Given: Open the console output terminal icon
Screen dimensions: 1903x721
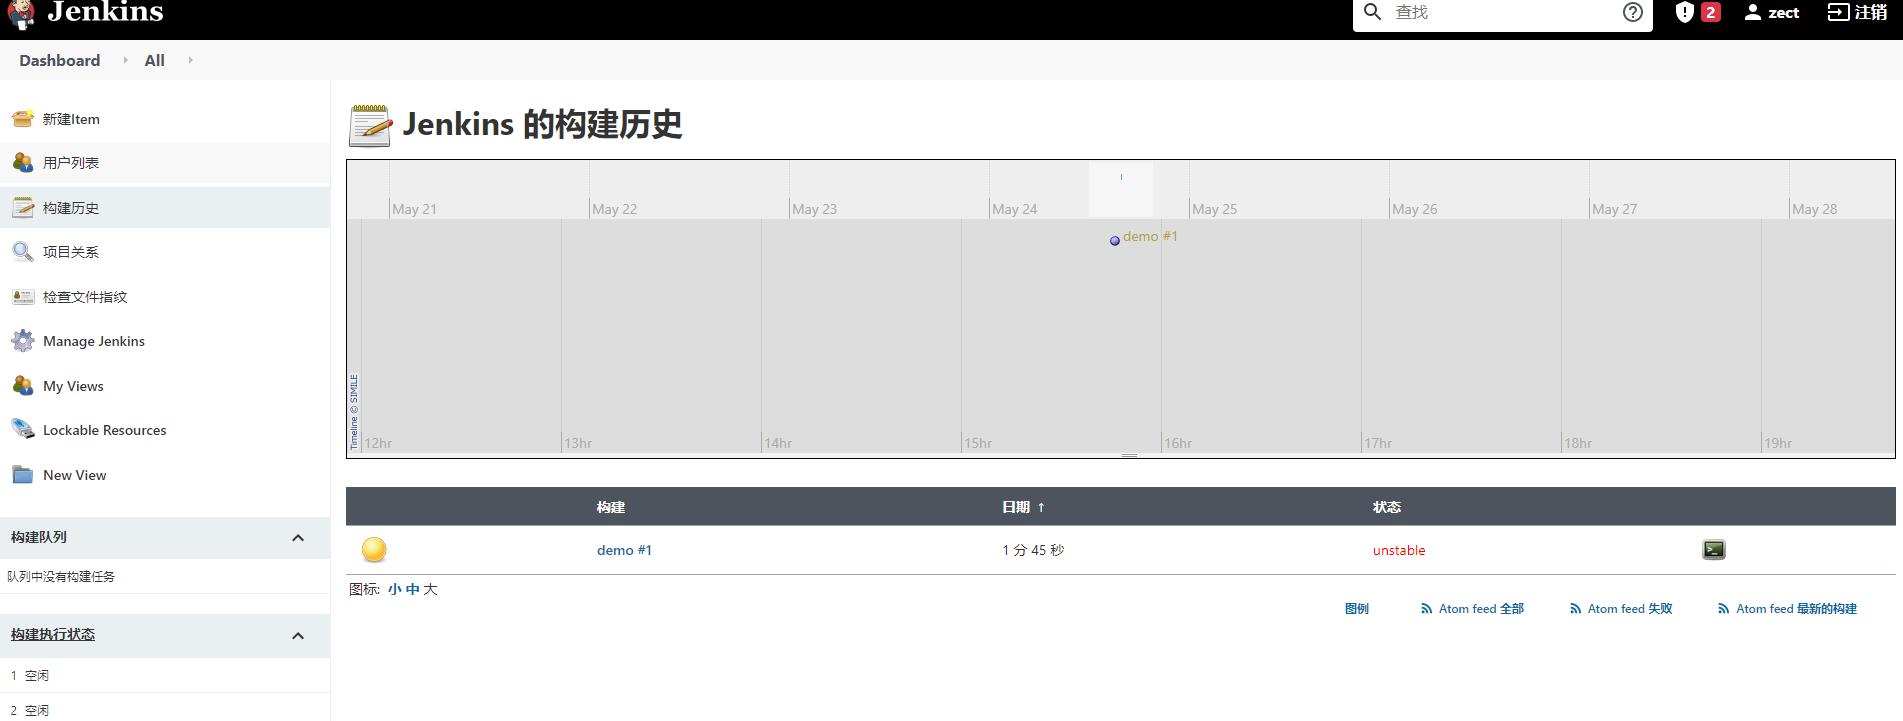Looking at the screenshot, I should click(1714, 549).
